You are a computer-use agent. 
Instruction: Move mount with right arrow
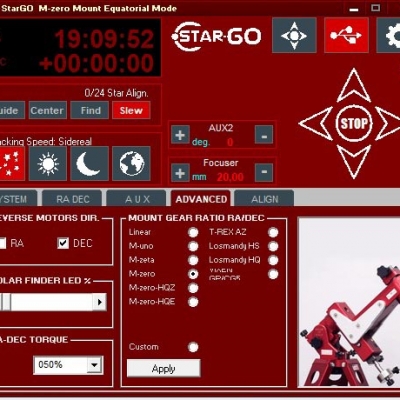point(389,123)
